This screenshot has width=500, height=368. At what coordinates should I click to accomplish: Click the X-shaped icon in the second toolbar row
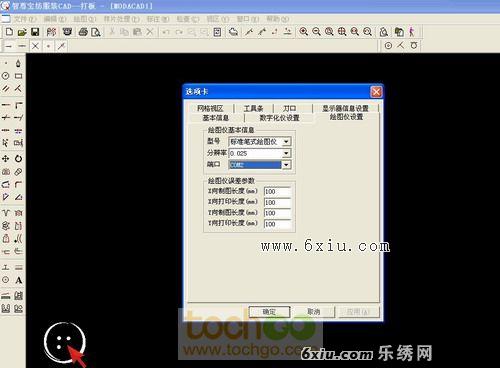[35, 46]
